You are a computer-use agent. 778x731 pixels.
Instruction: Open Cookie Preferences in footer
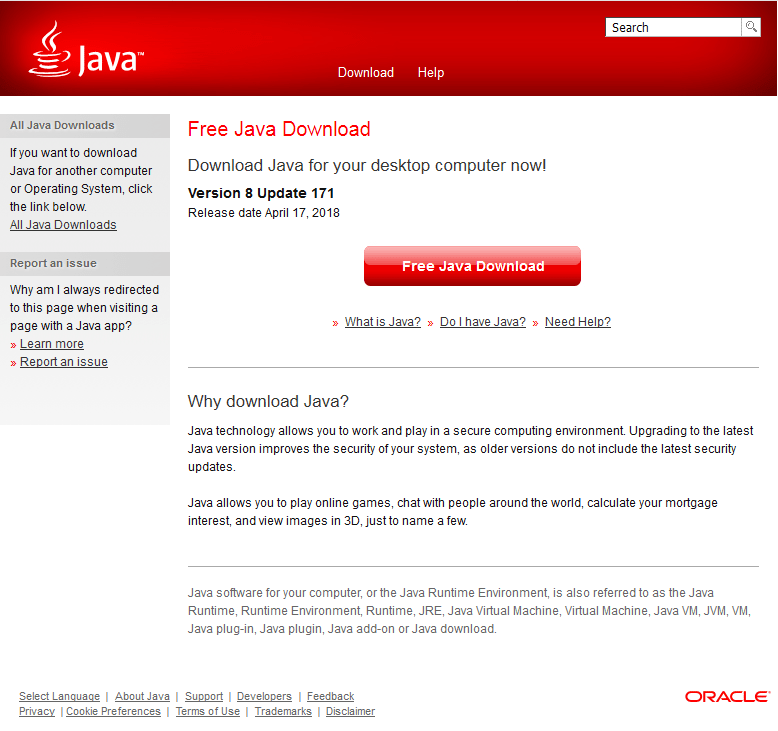(x=114, y=711)
